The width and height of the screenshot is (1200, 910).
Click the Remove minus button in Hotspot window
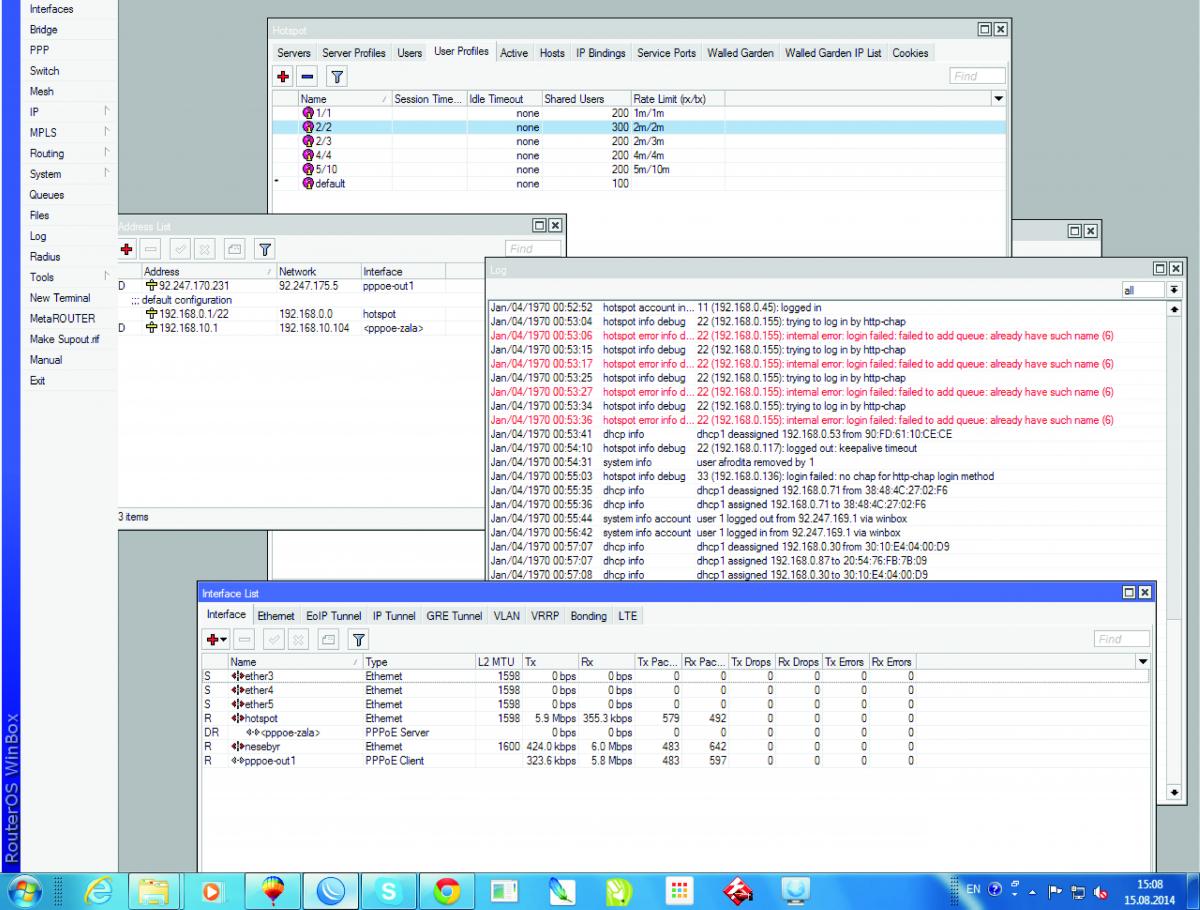click(x=307, y=76)
